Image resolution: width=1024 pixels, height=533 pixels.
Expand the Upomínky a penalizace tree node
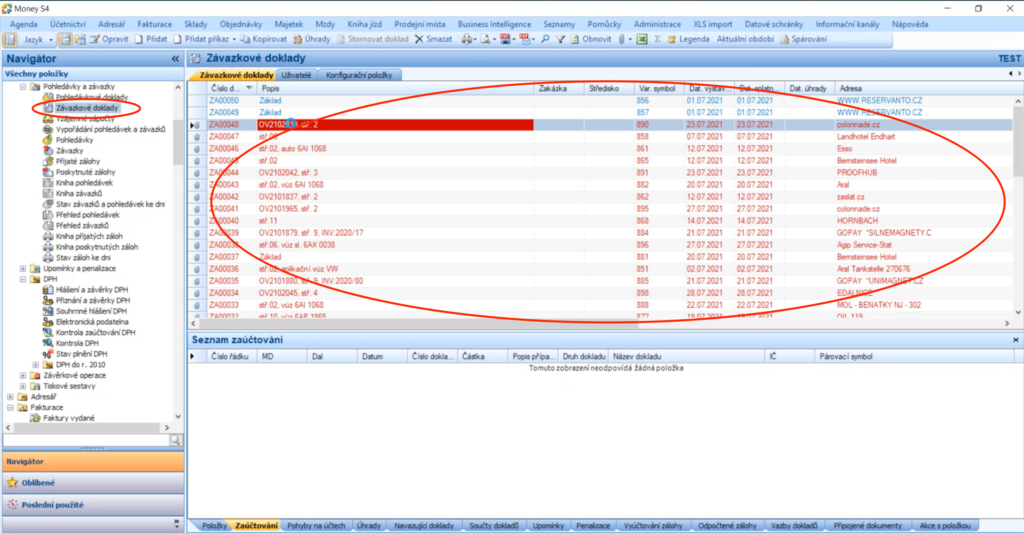click(x=23, y=268)
